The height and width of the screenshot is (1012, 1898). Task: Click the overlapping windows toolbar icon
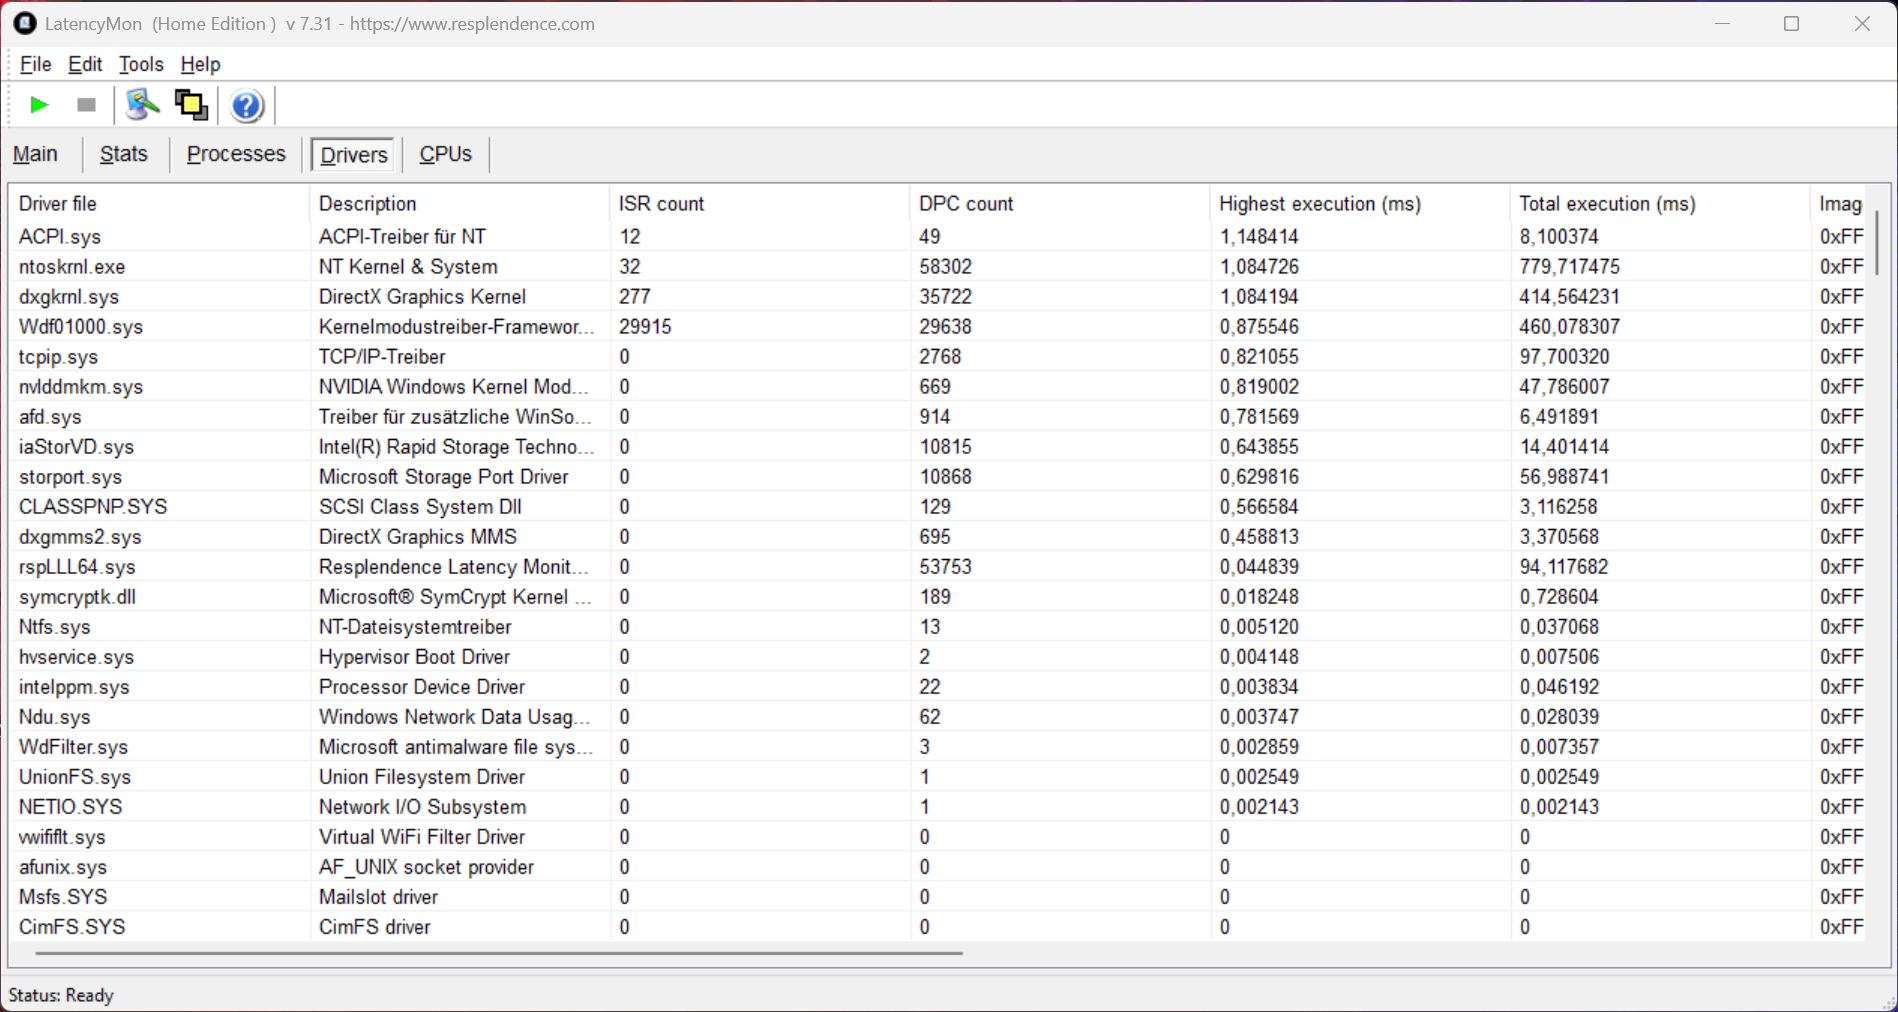(191, 105)
